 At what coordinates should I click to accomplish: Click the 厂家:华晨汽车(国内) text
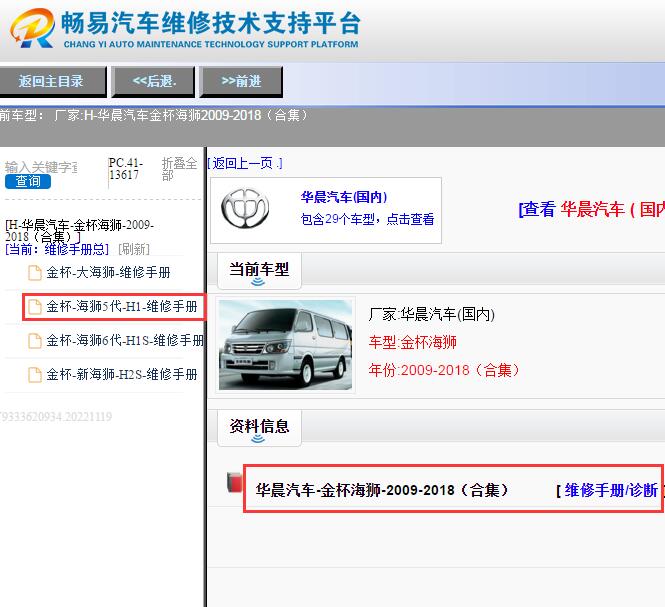431,314
